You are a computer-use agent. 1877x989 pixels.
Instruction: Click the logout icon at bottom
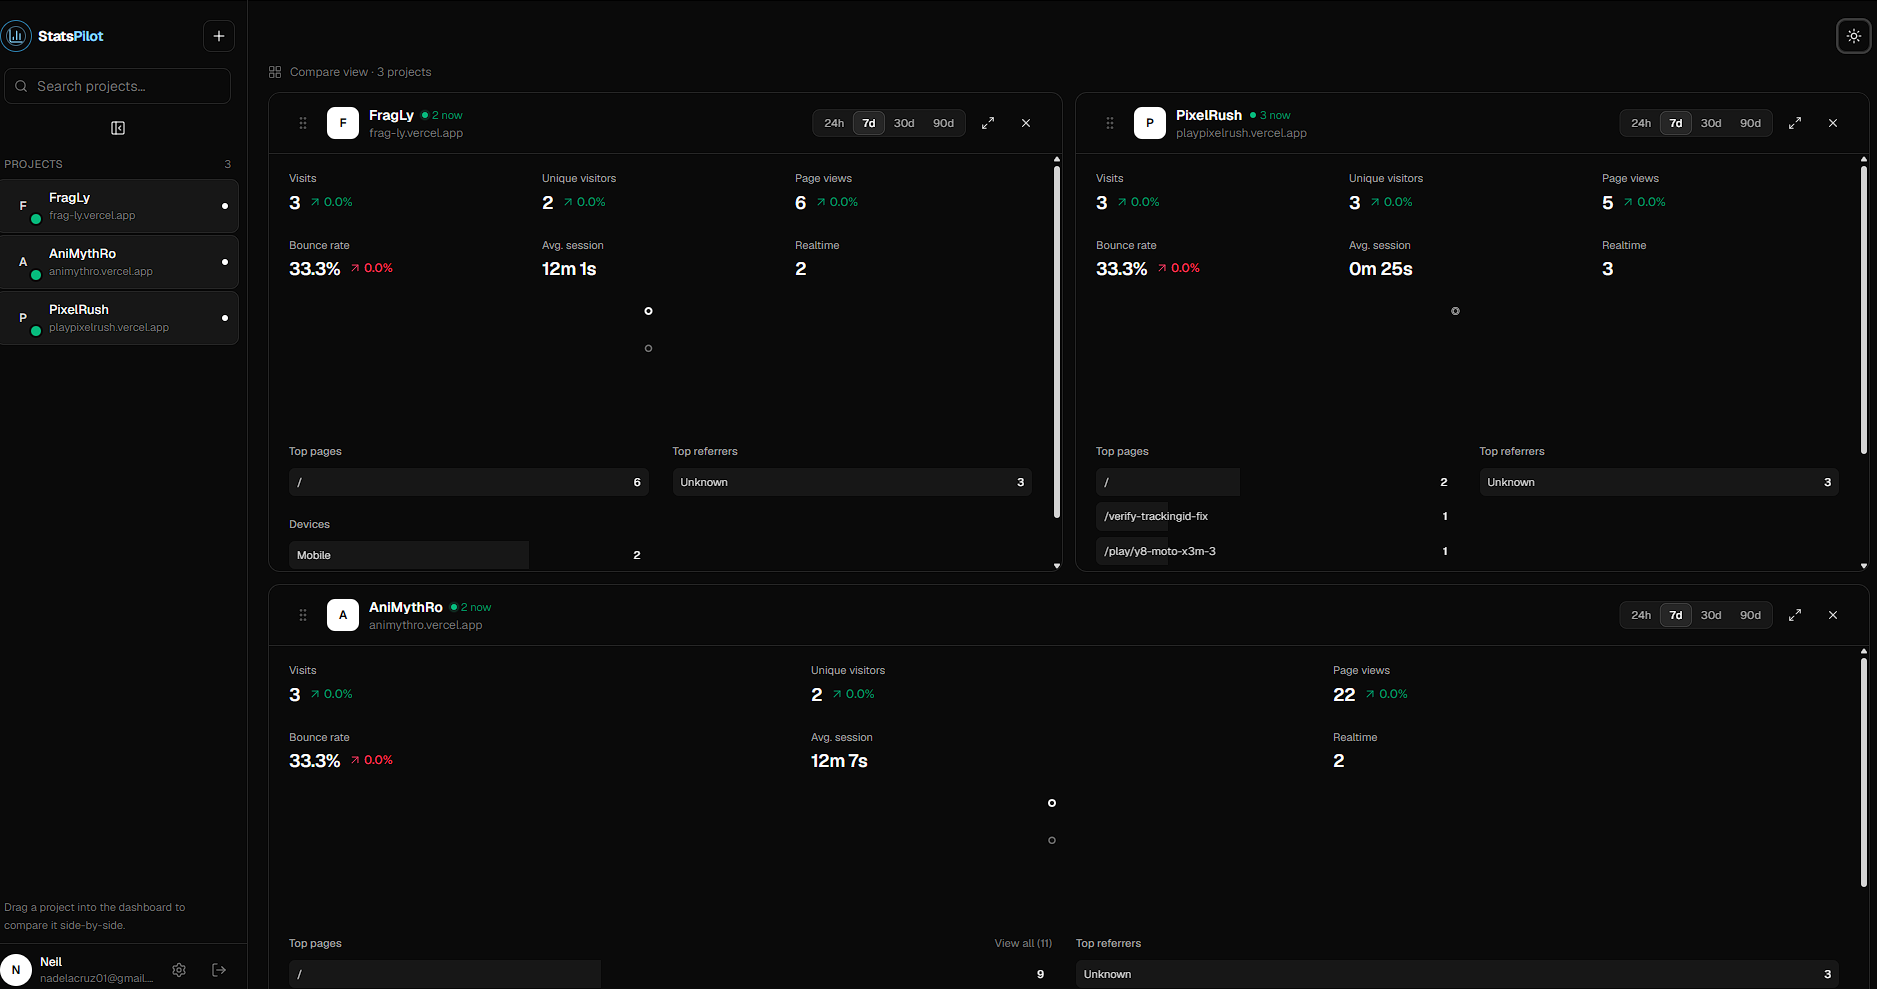coord(219,970)
